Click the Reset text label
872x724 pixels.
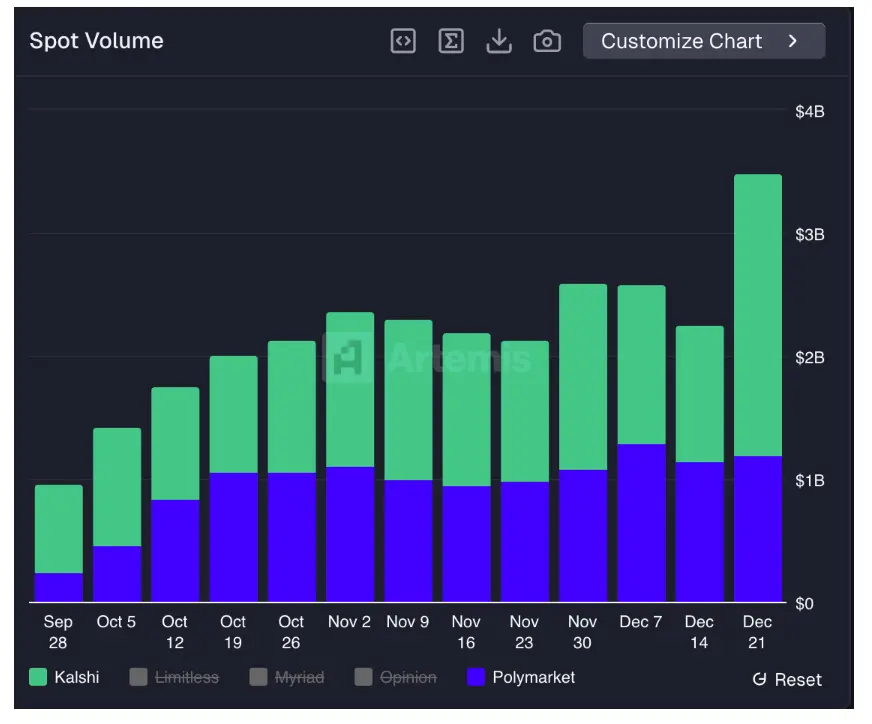pos(798,680)
